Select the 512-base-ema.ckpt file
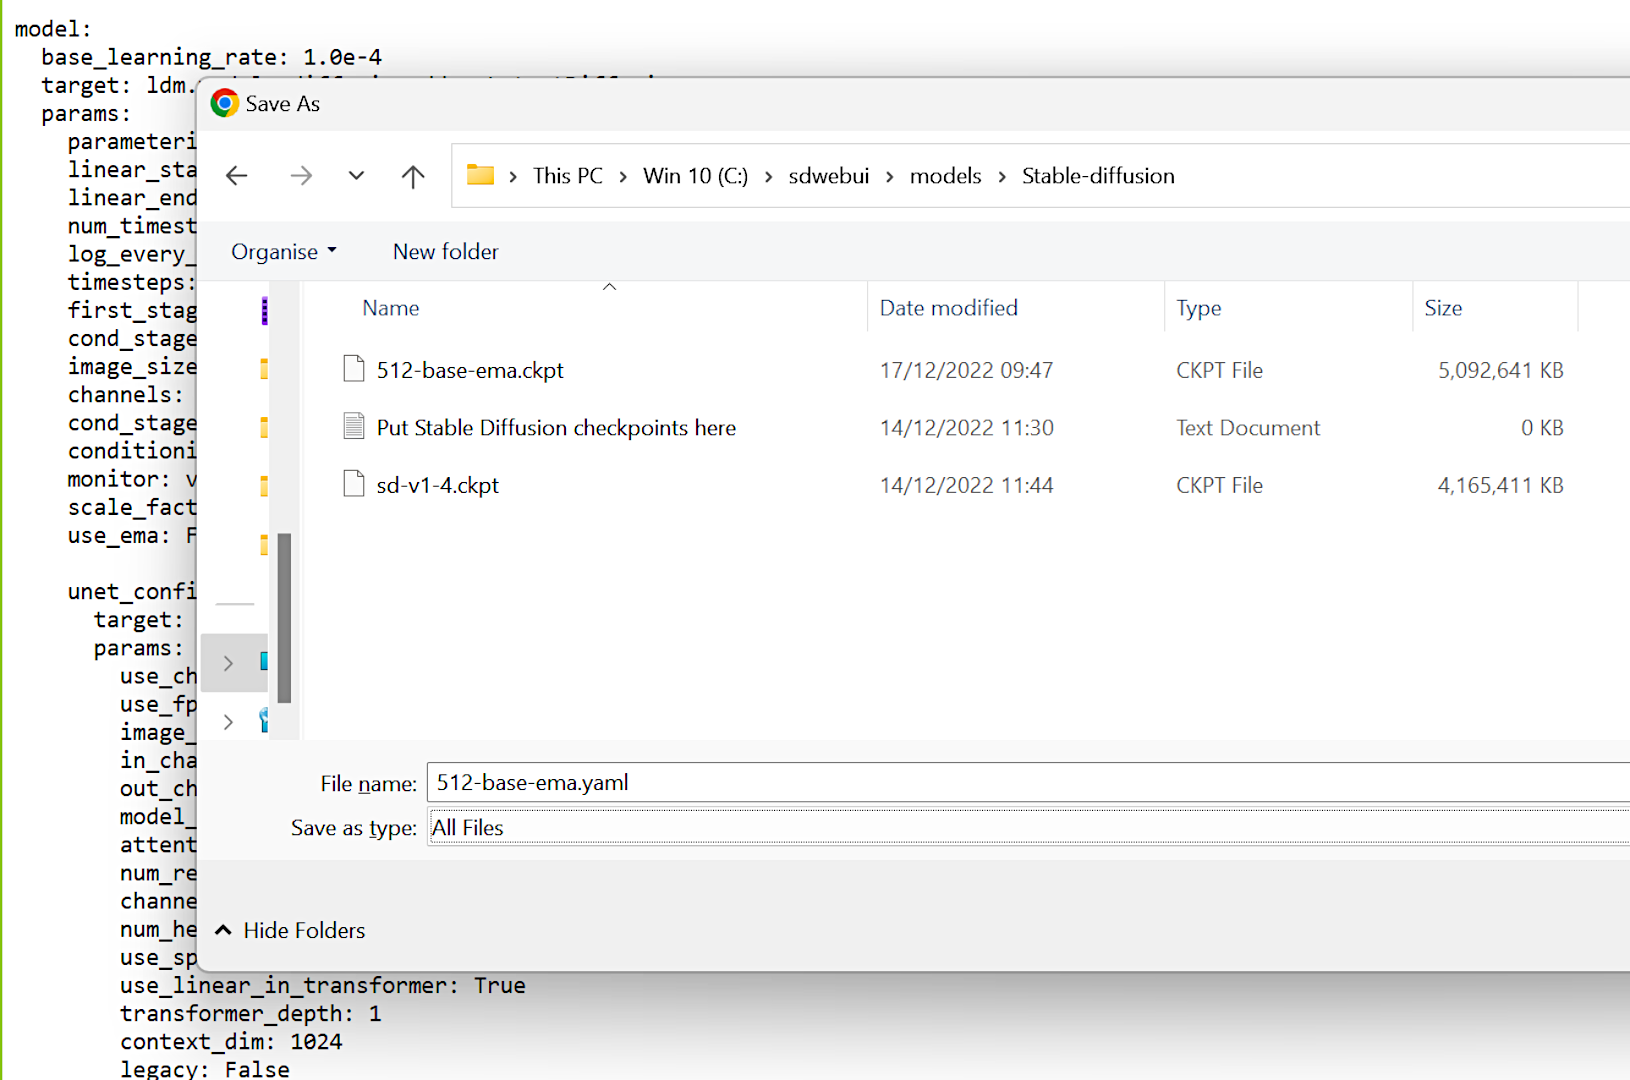 tap(470, 370)
